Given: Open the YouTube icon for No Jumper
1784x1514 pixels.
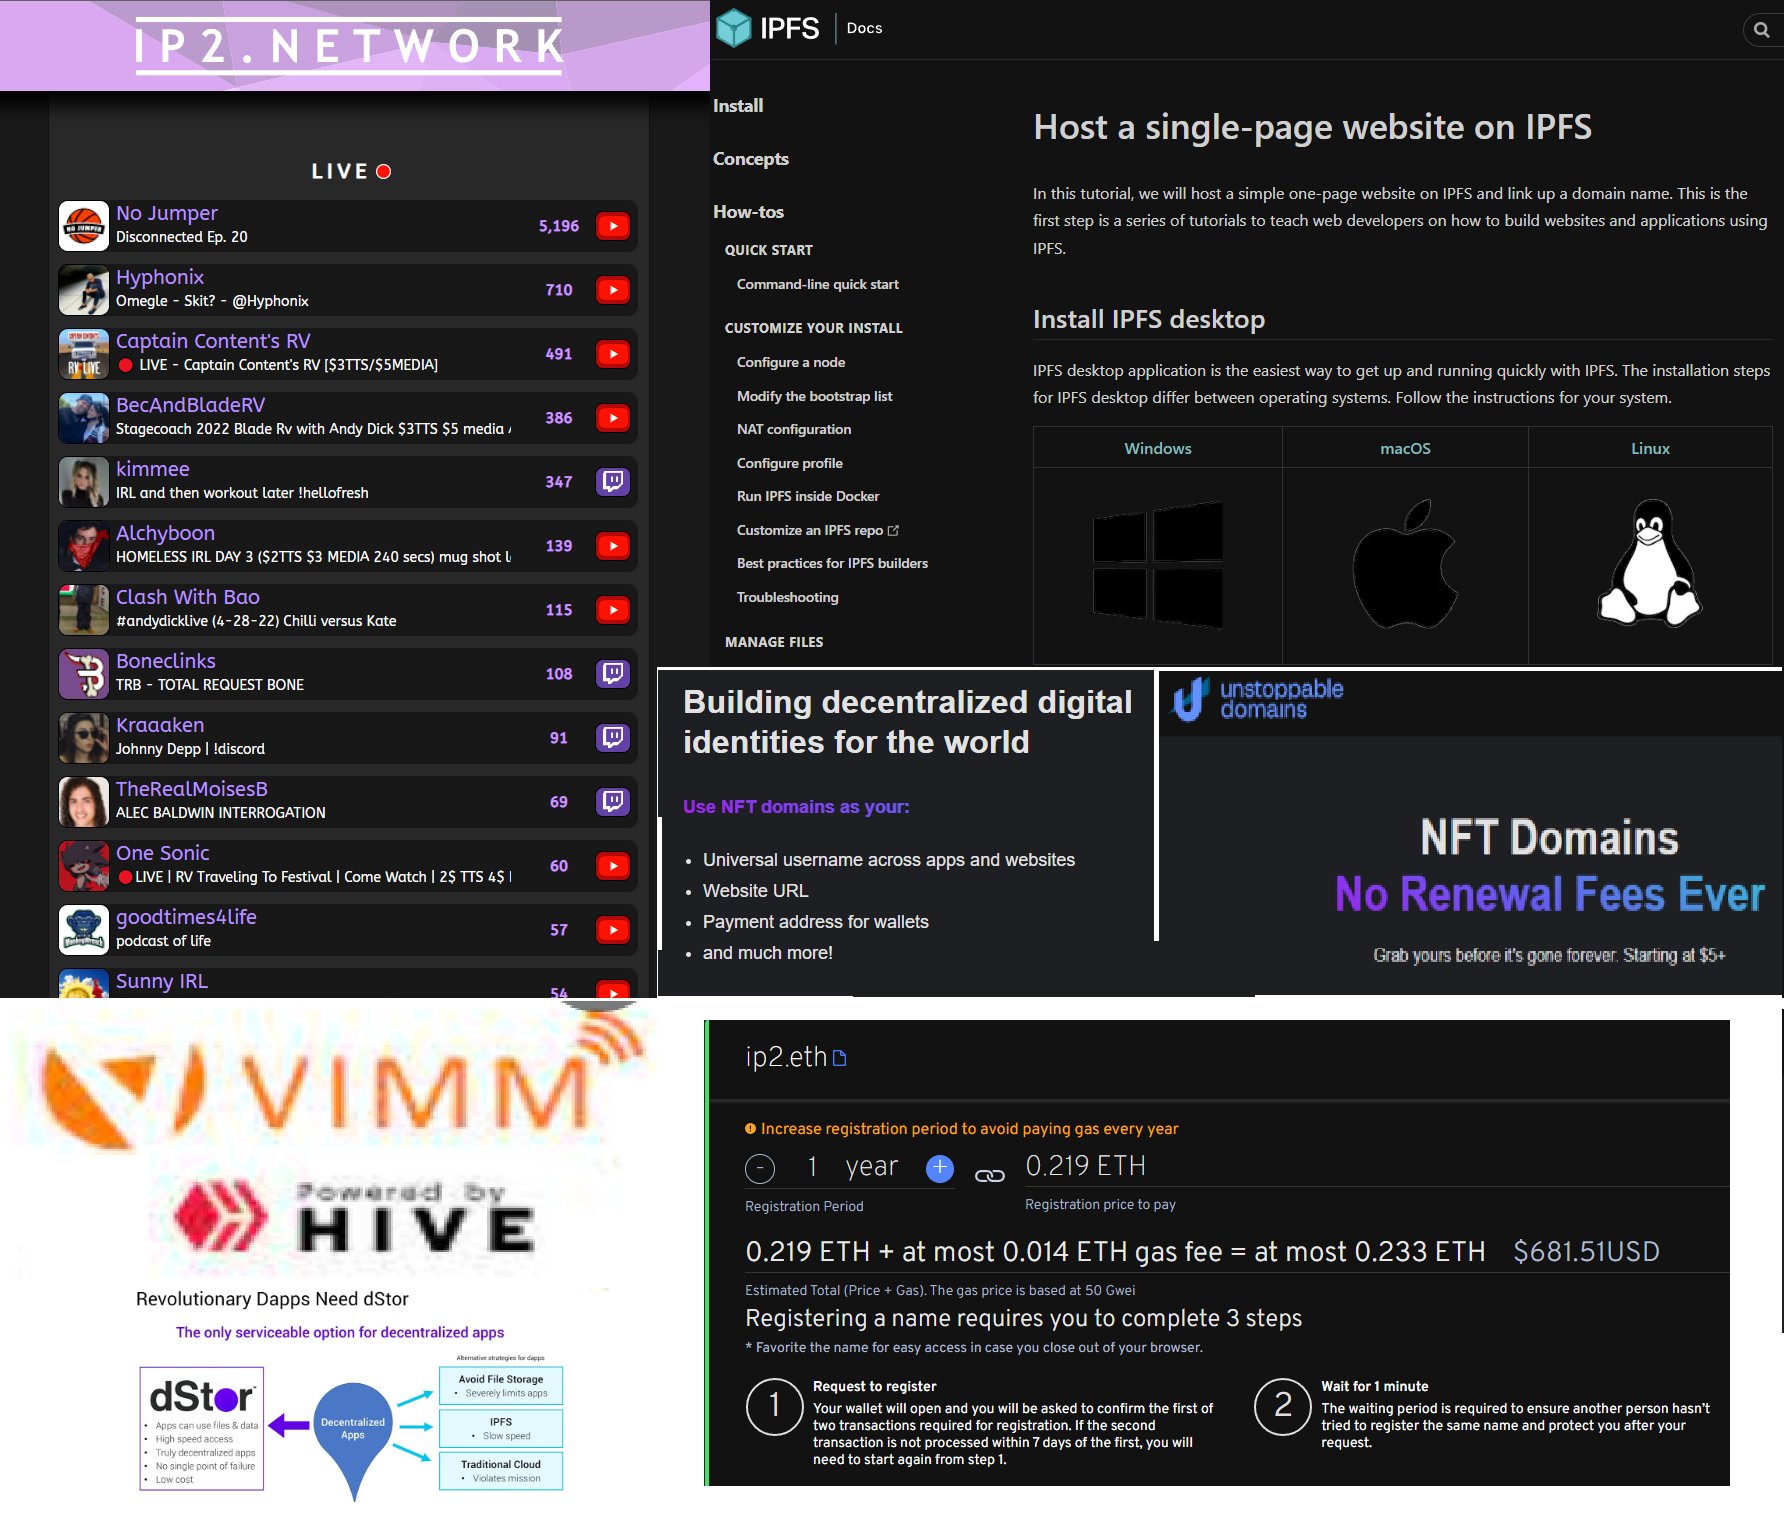Looking at the screenshot, I should point(613,226).
